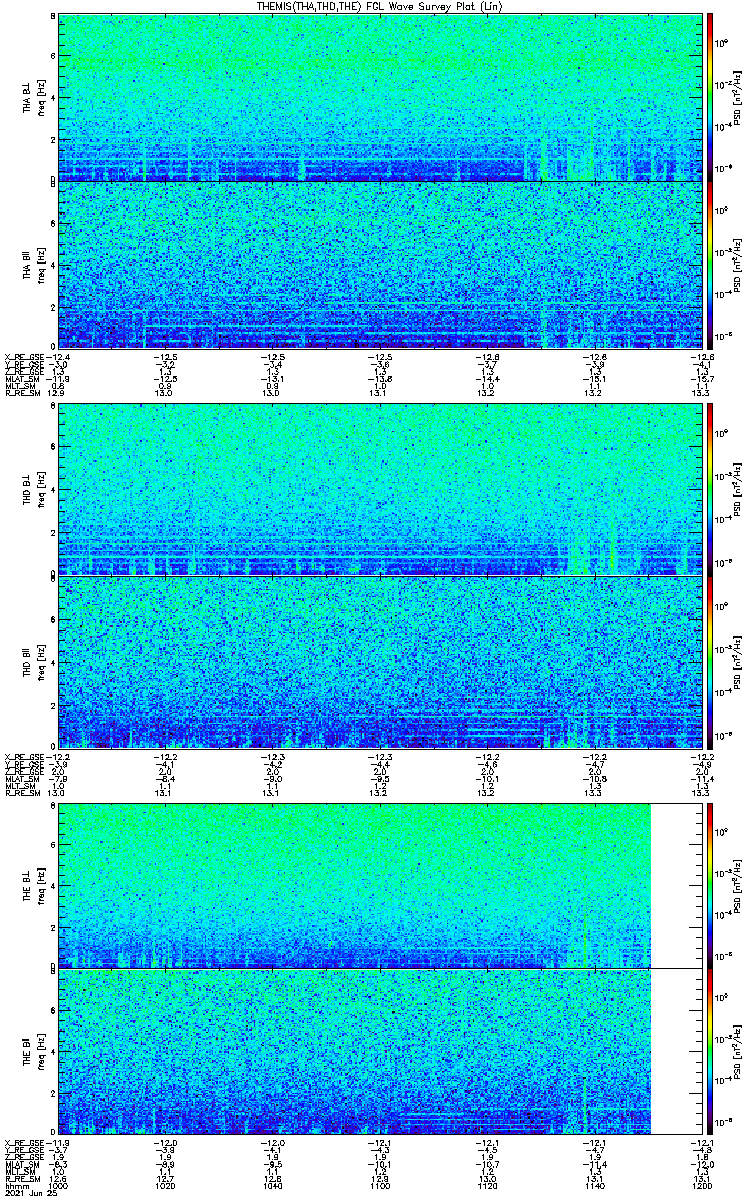Viewport: 750px width, 1200px height.
Task: Click the 1200 time tick label
Action: pos(701,1186)
